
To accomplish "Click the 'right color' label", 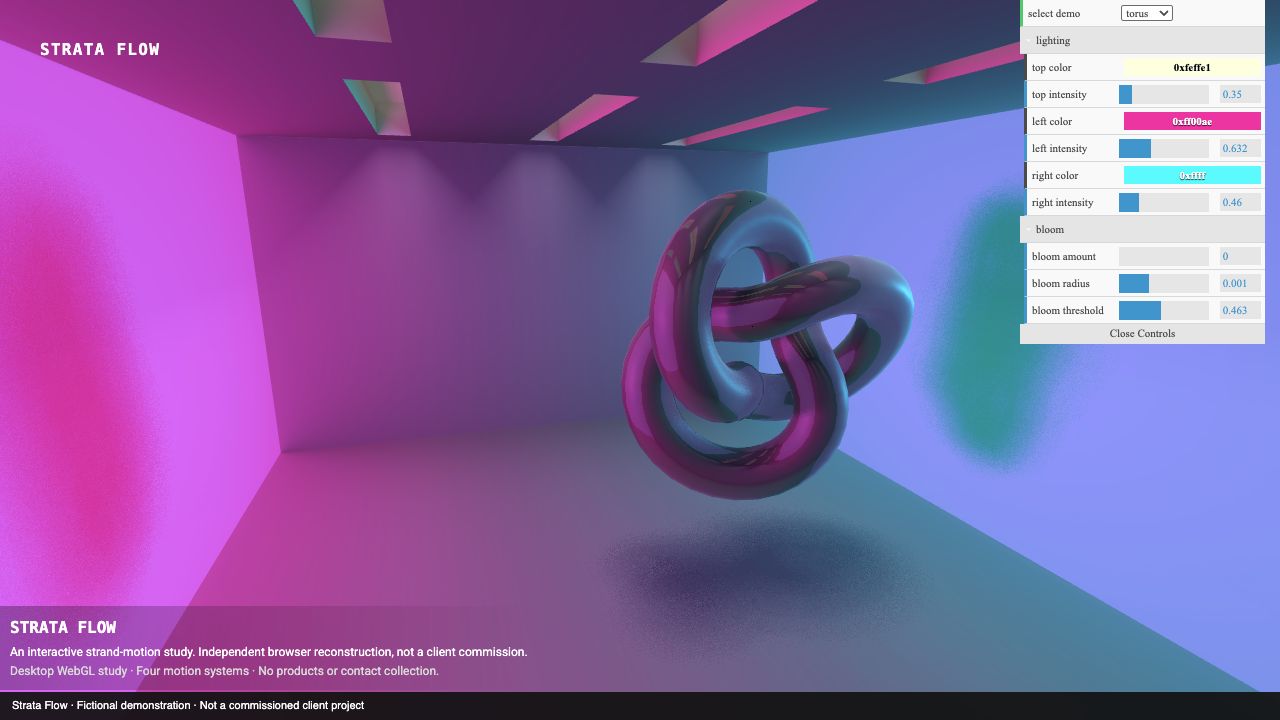I will [x=1055, y=175].
